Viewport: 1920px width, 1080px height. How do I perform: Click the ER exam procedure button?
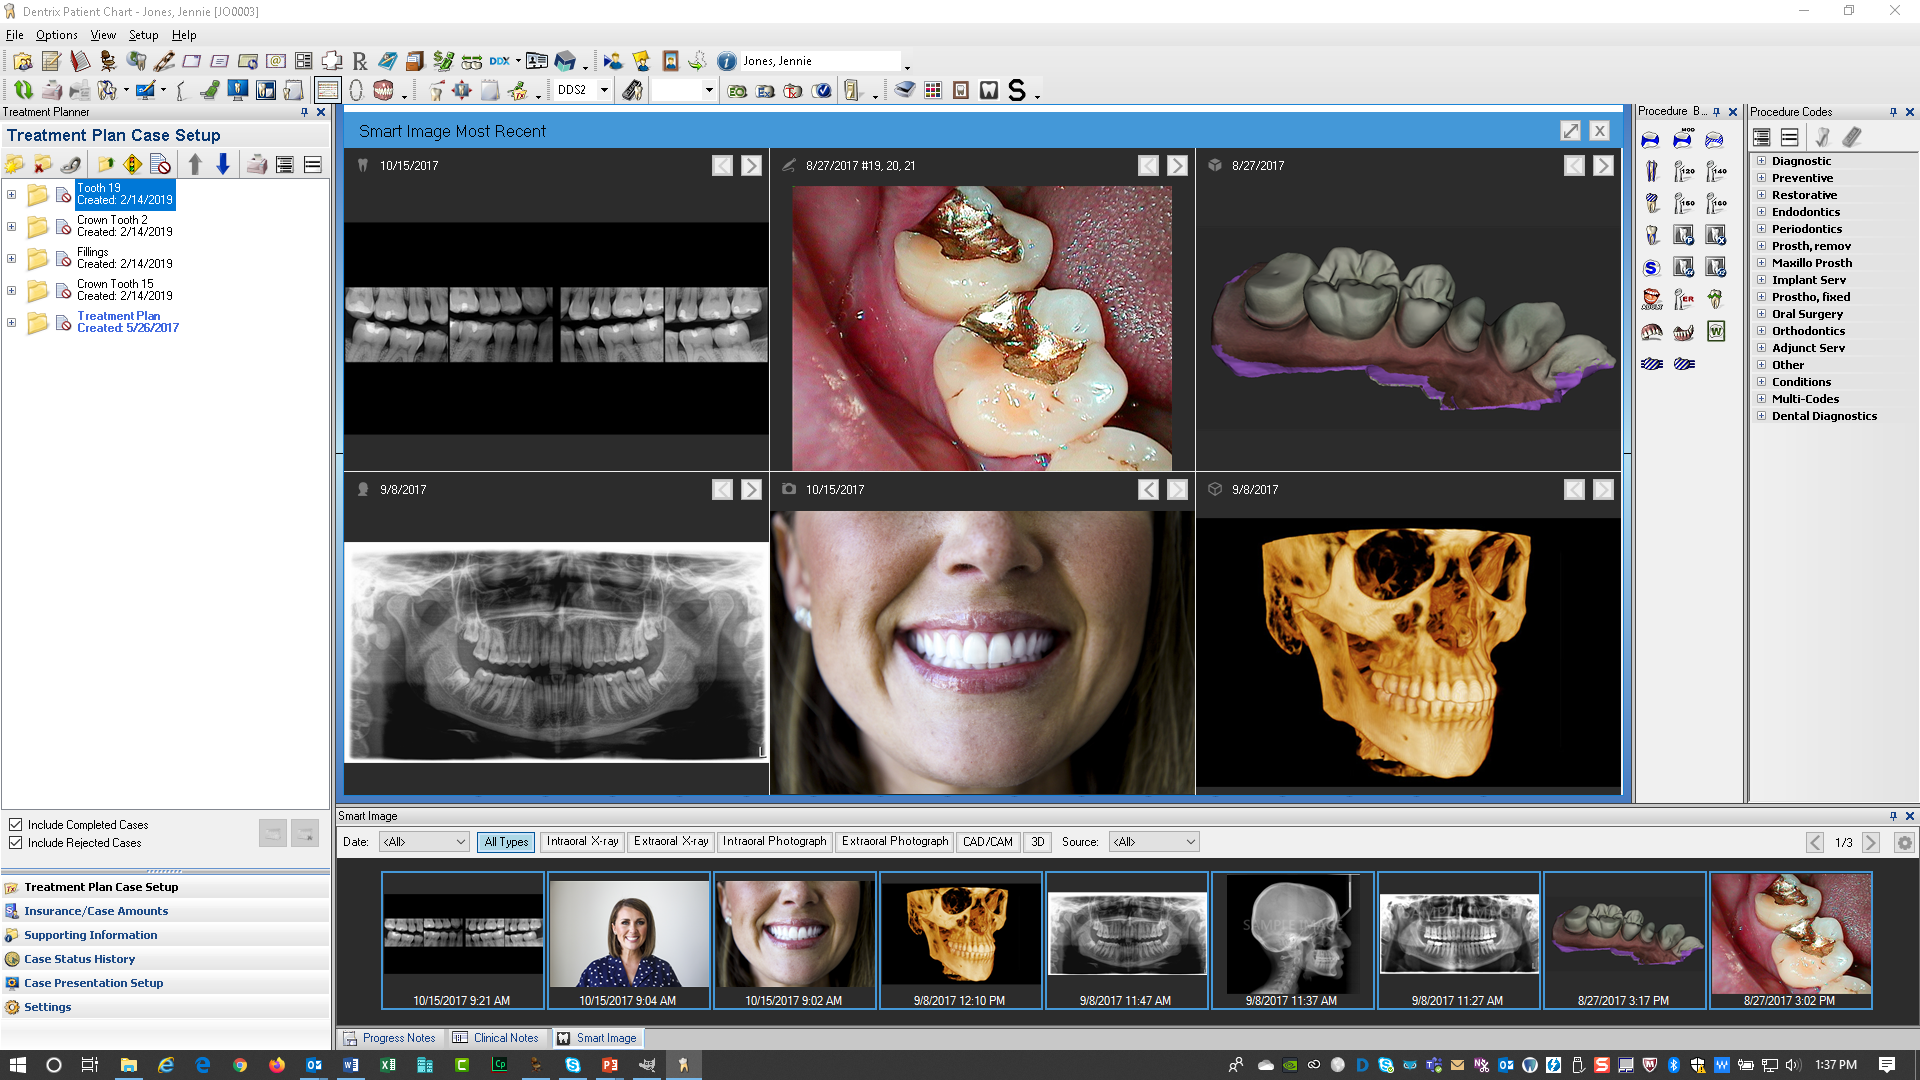(x=1683, y=298)
